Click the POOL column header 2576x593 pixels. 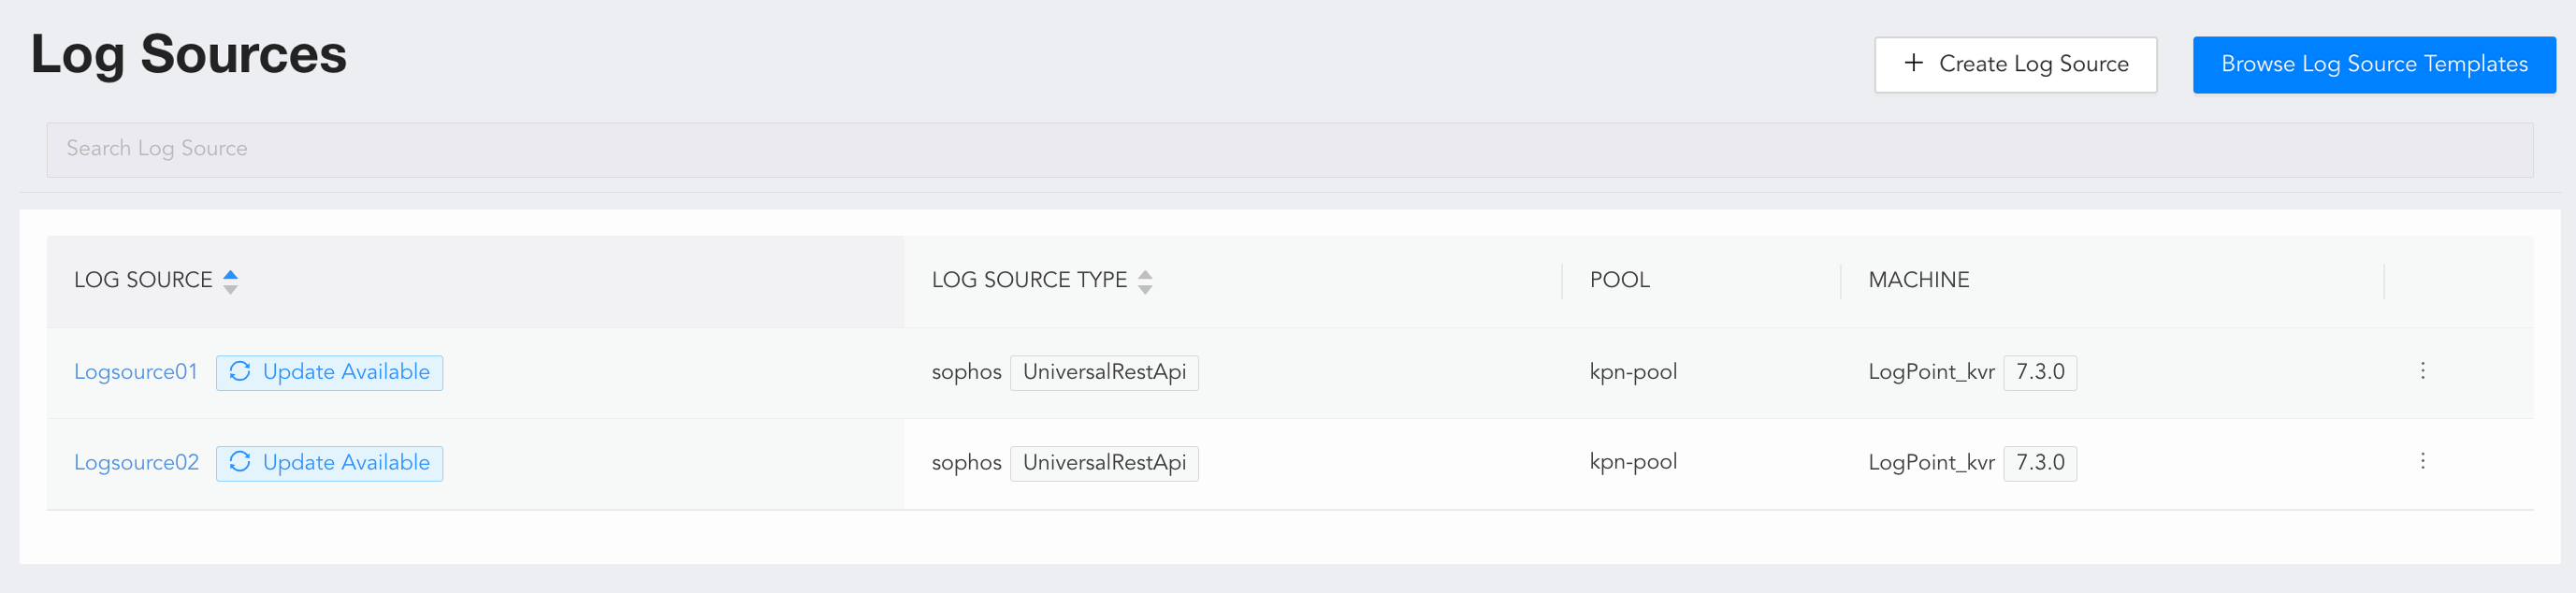[x=1619, y=280]
